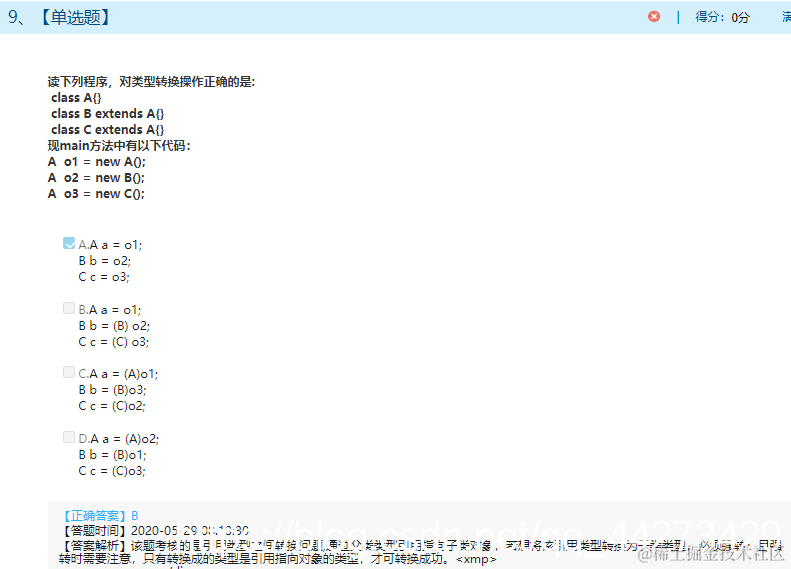The image size is (791, 569).
Task: Click option D line "C c = (C)o3;"
Action: [x=112, y=471]
